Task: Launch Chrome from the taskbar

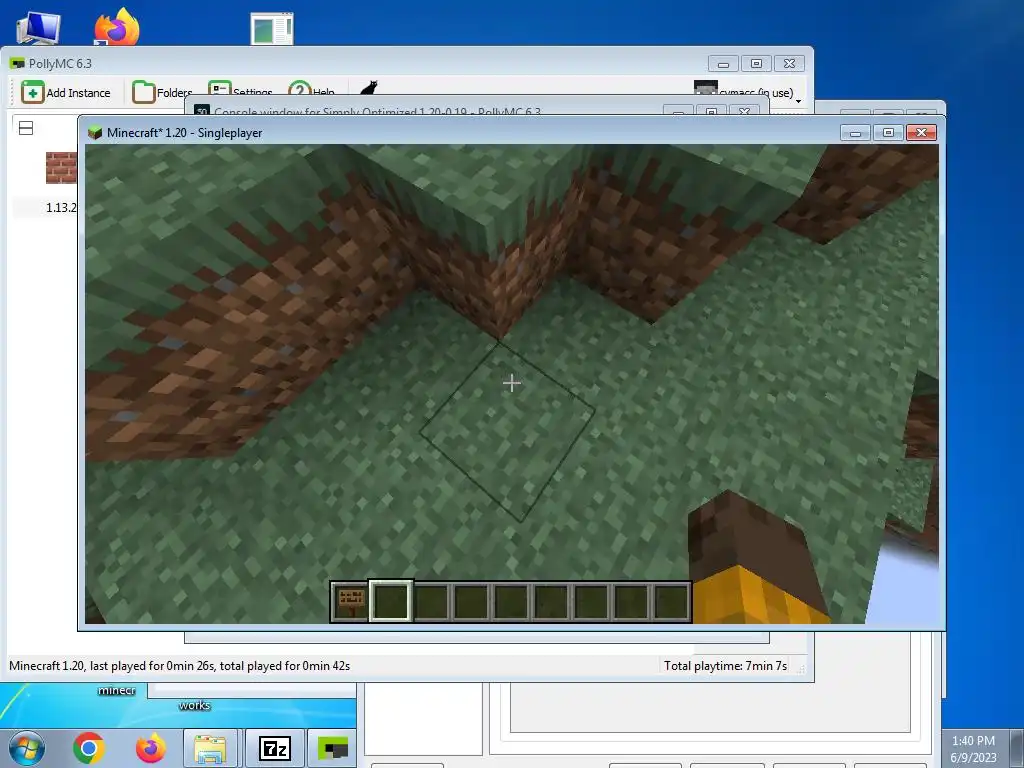Action: 89,748
